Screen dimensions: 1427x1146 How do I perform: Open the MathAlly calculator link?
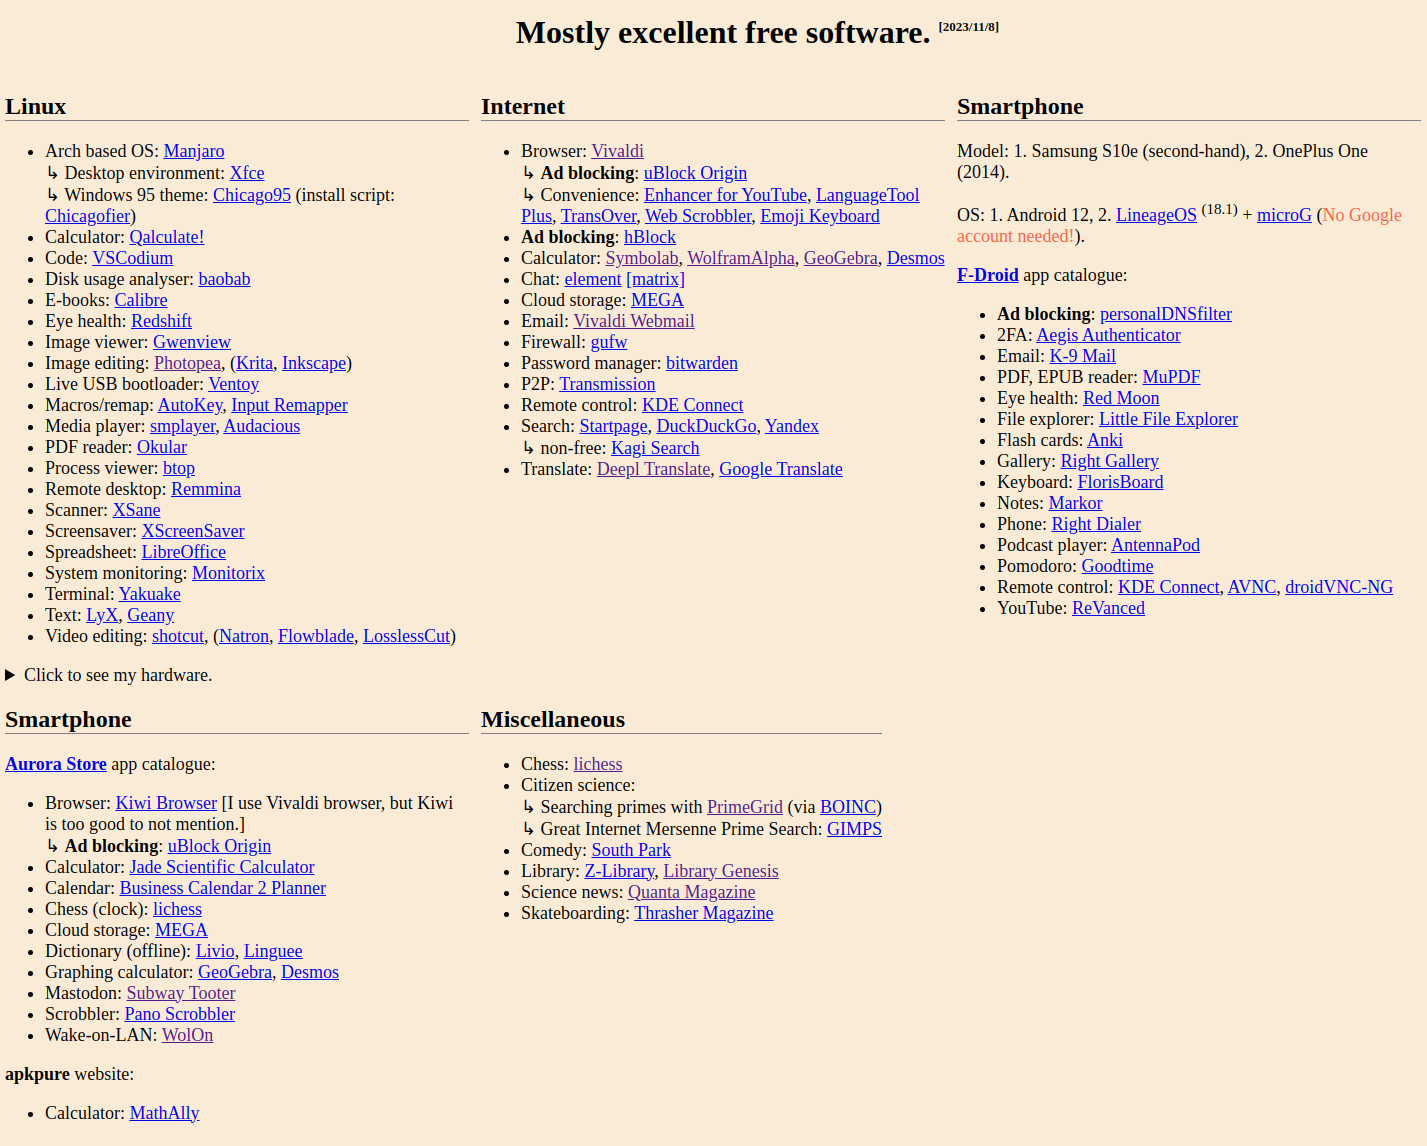pyautogui.click(x=165, y=1113)
